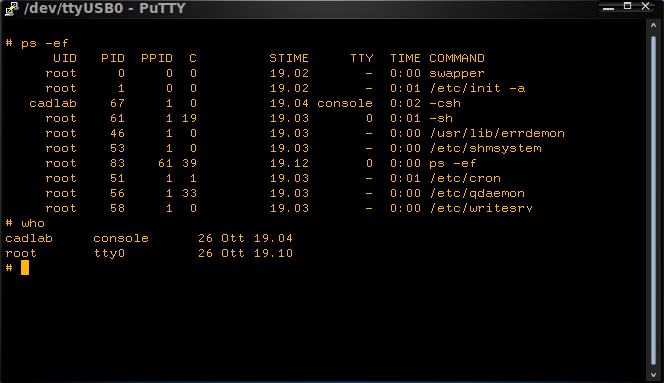Viewport: 664px width, 383px height.
Task: Click the 'who' command line
Action: (33, 223)
